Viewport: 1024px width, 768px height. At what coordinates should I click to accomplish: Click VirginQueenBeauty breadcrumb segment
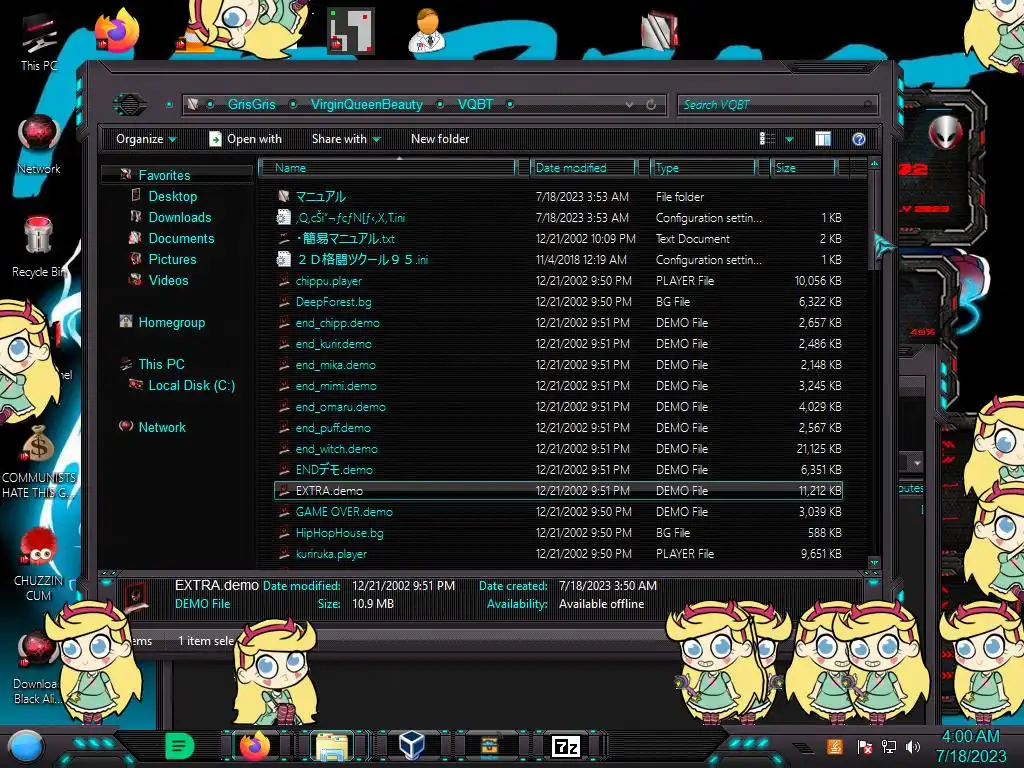click(366, 104)
